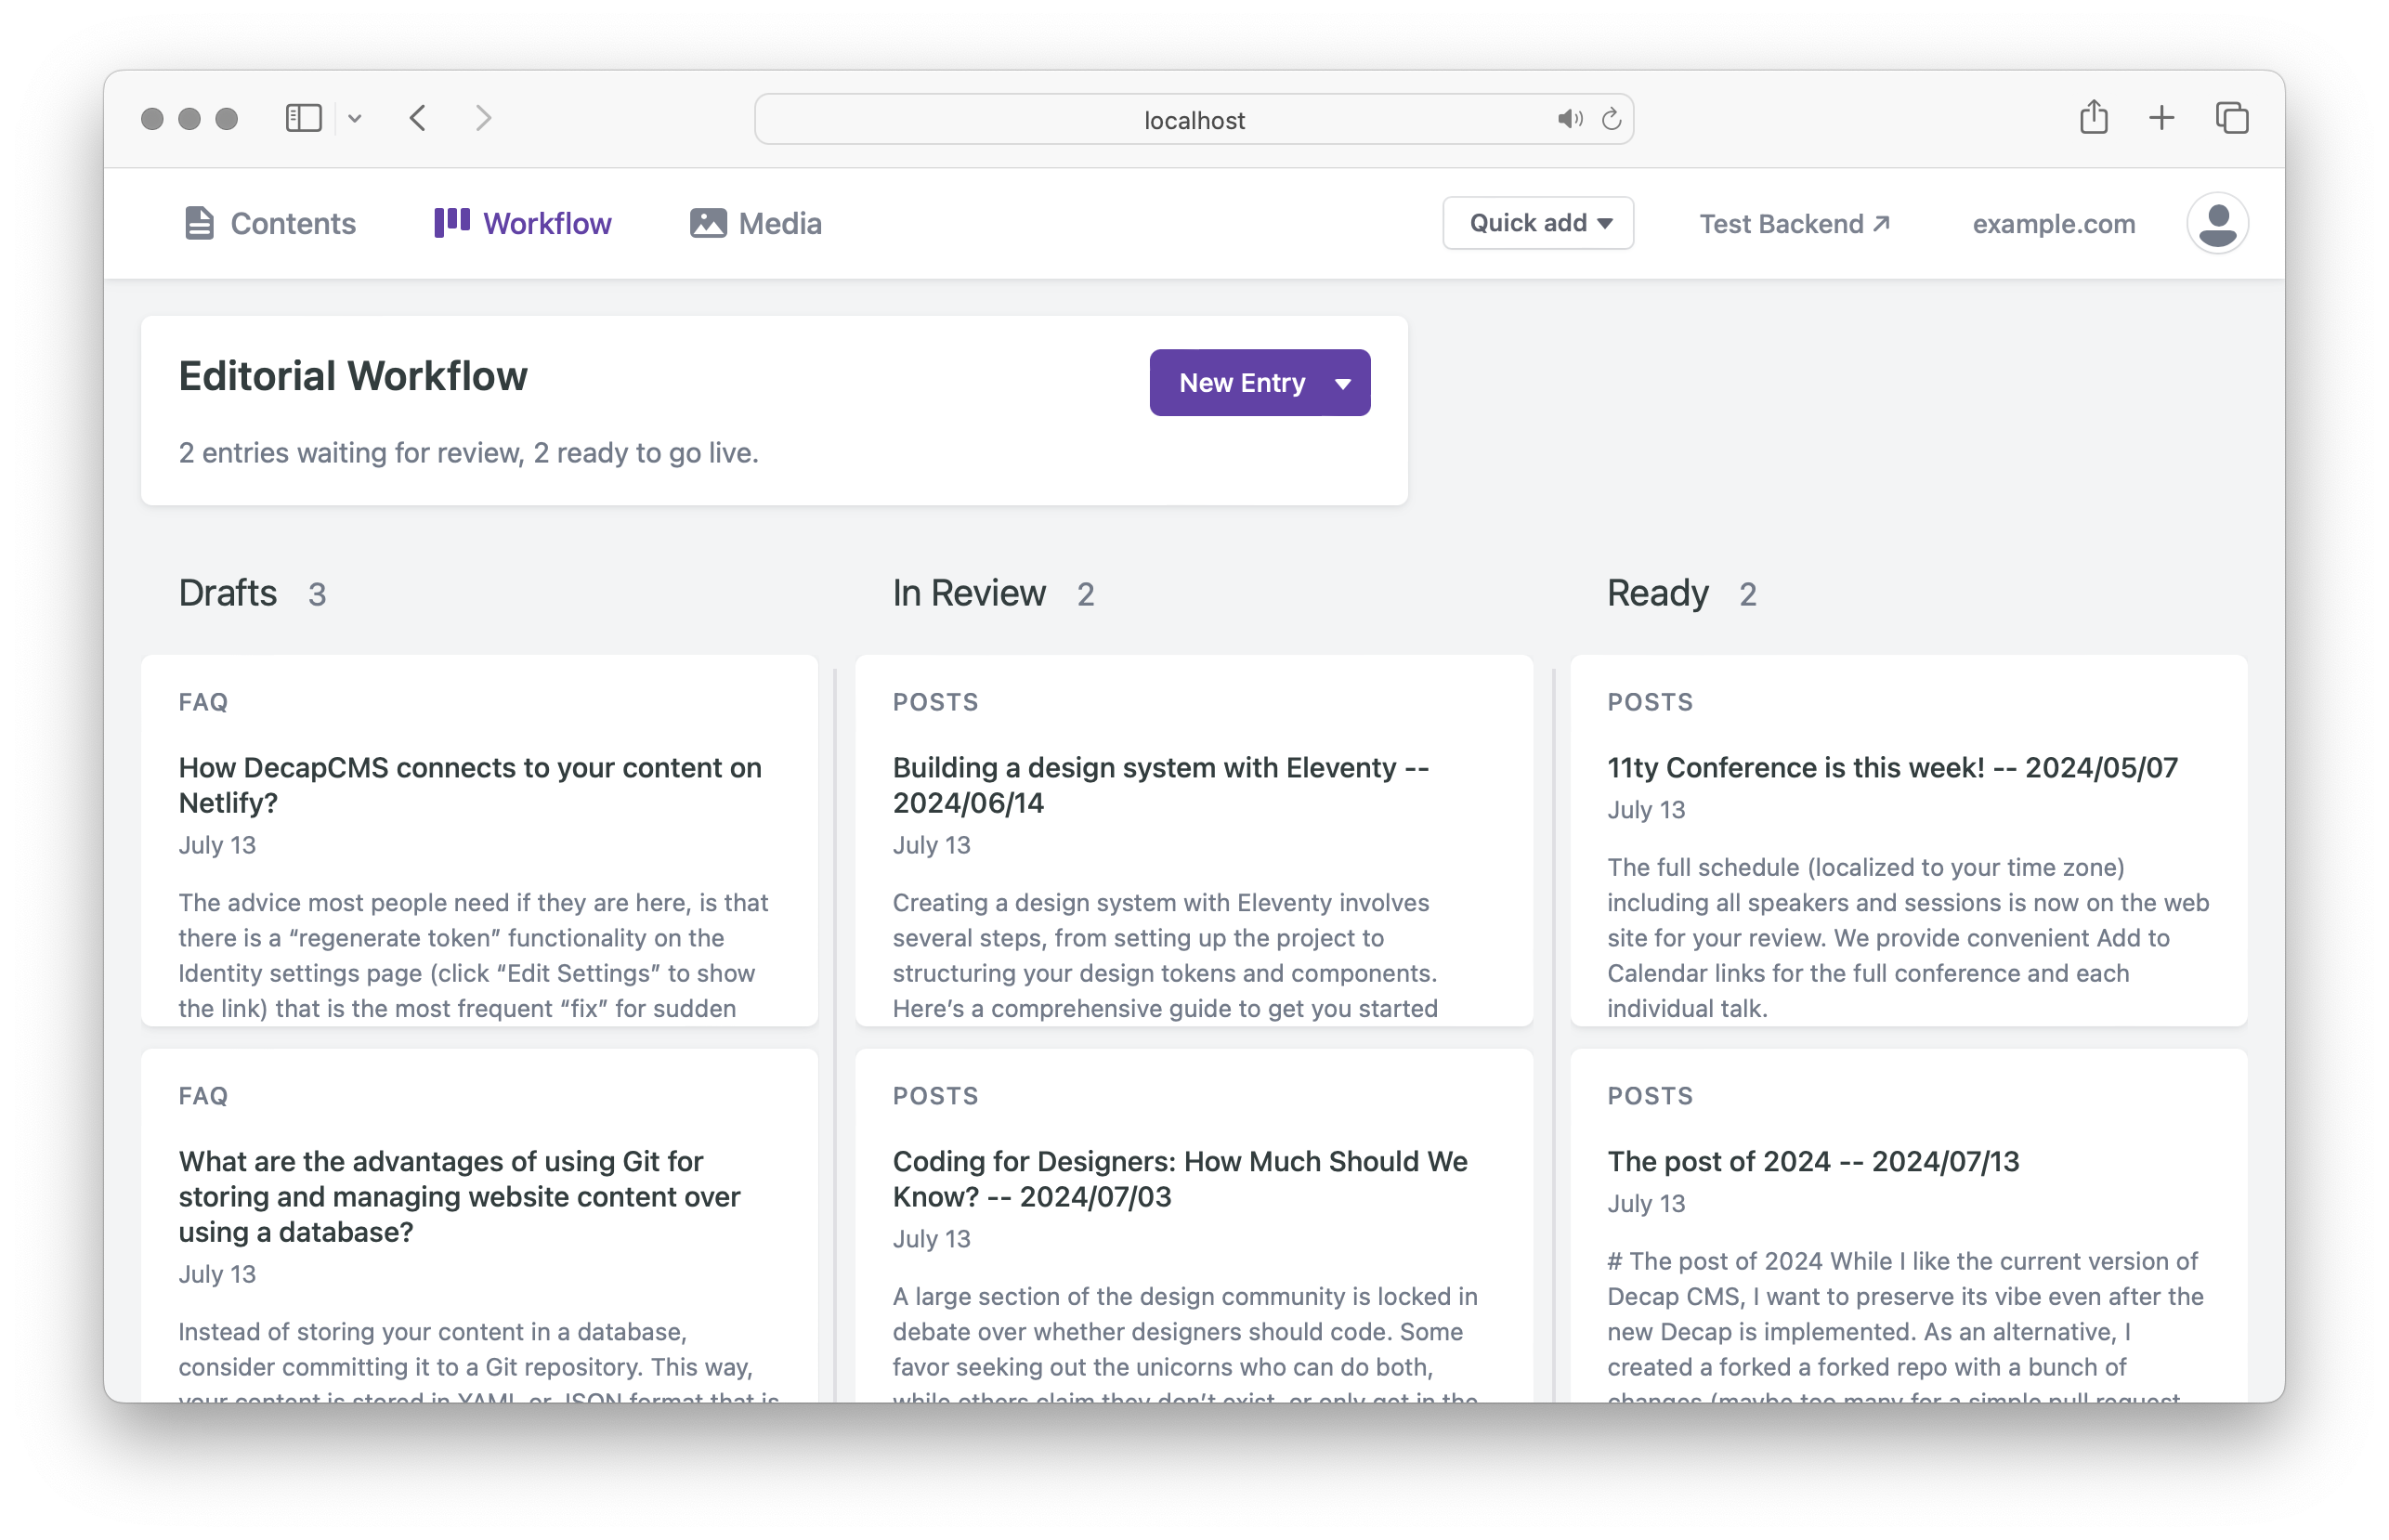Expand the Quick add dropdown
This screenshot has width=2389, height=1540.
tap(1538, 223)
